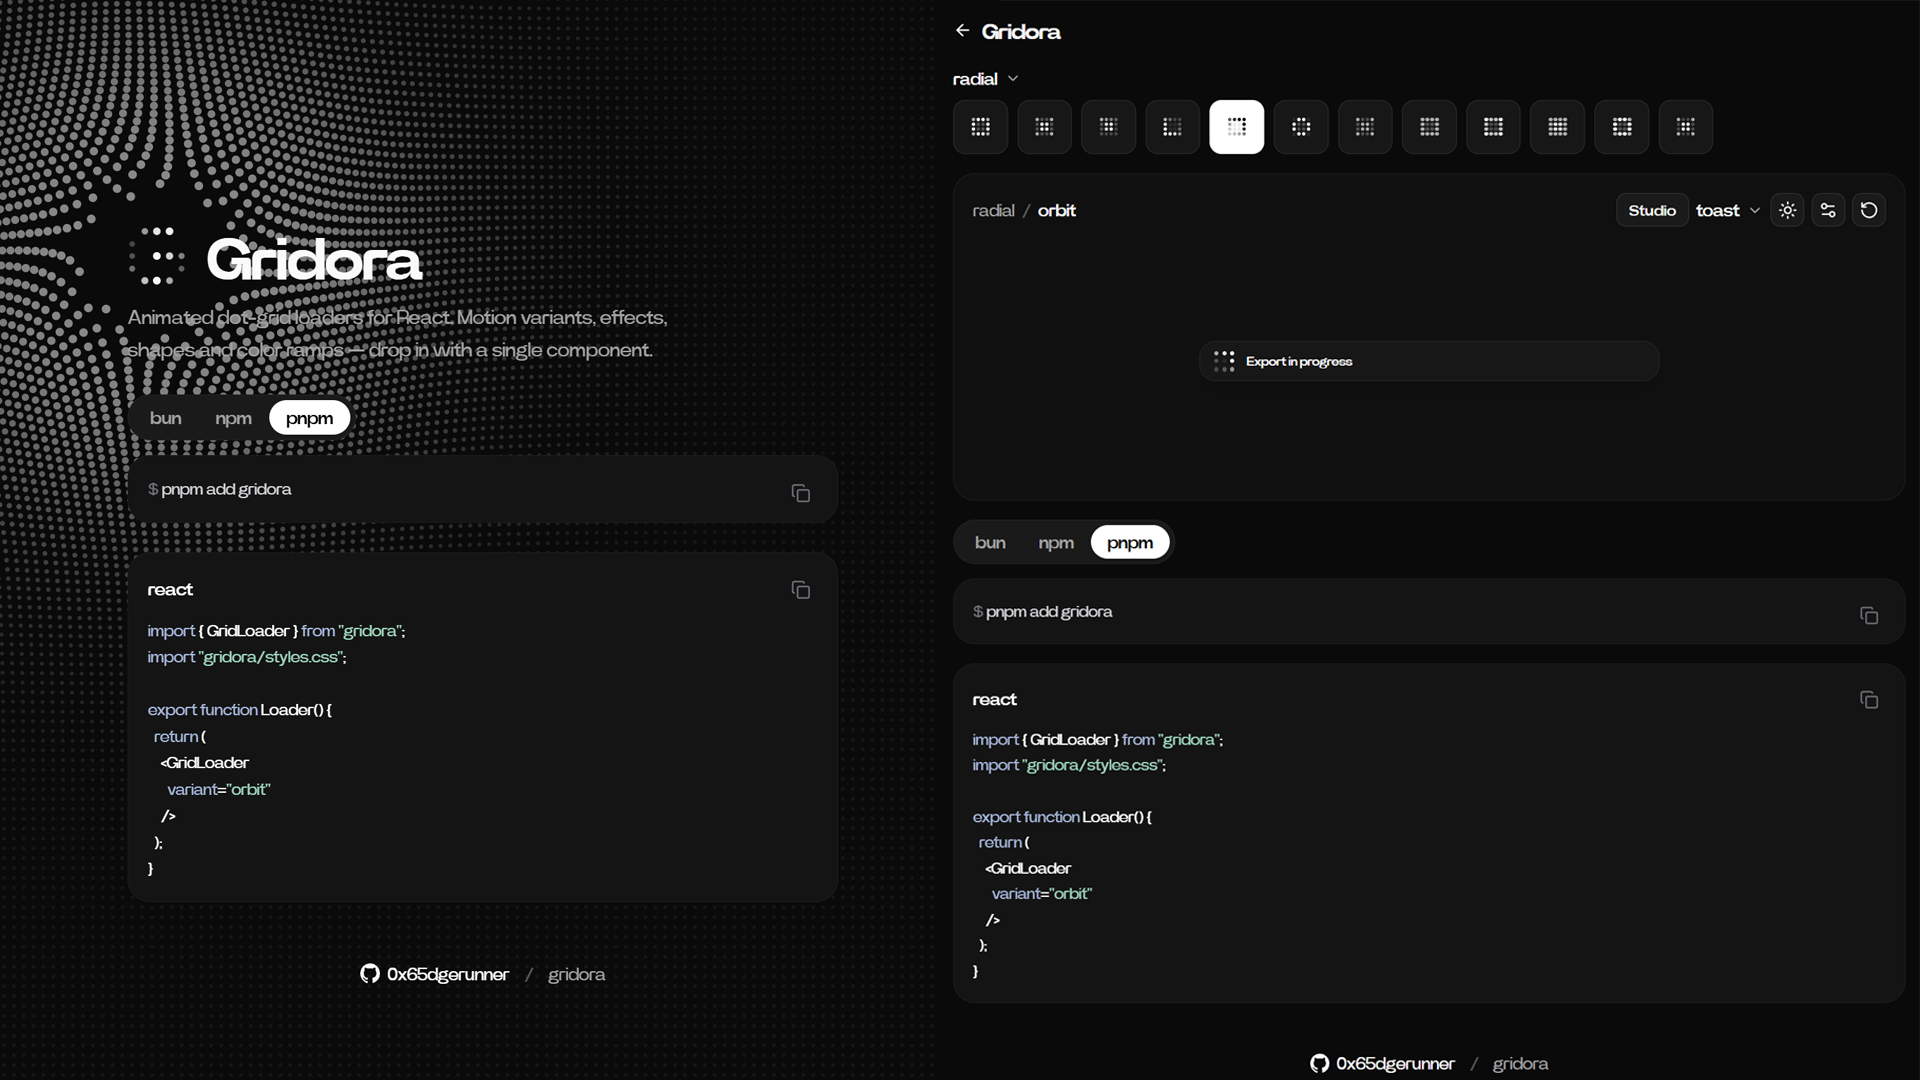Screen dimensions: 1920x1080
Task: Copy the react code in the right panel
Action: (1869, 700)
